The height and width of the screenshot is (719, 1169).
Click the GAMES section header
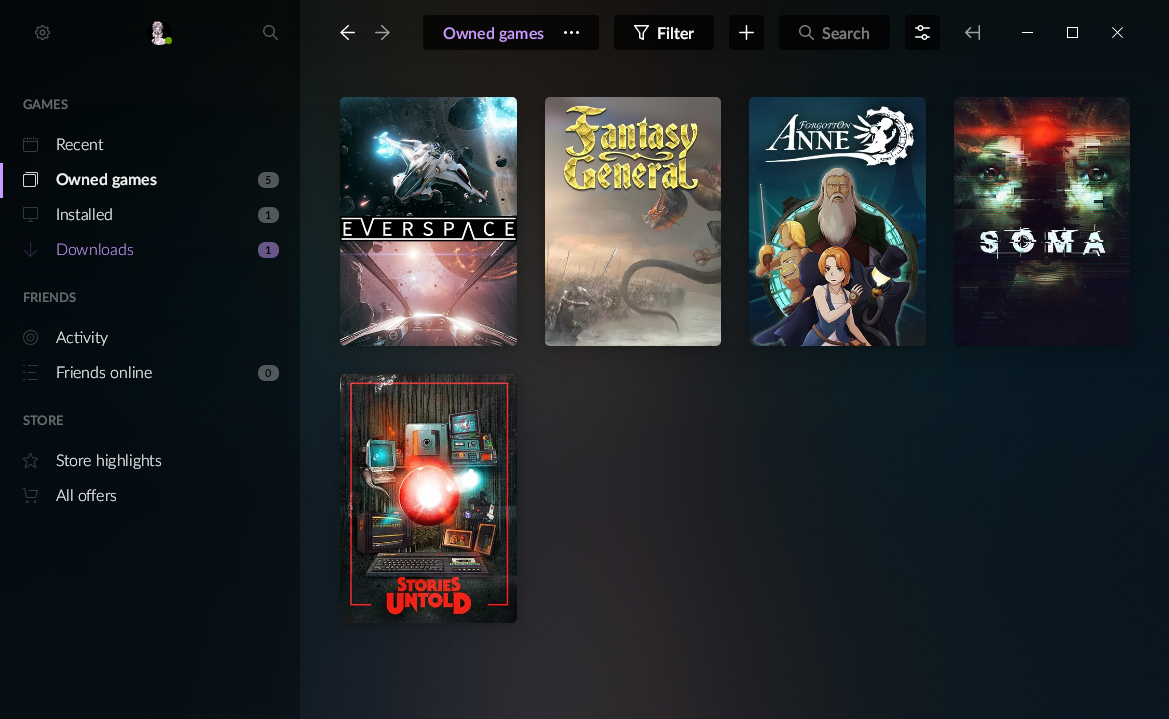click(x=45, y=104)
